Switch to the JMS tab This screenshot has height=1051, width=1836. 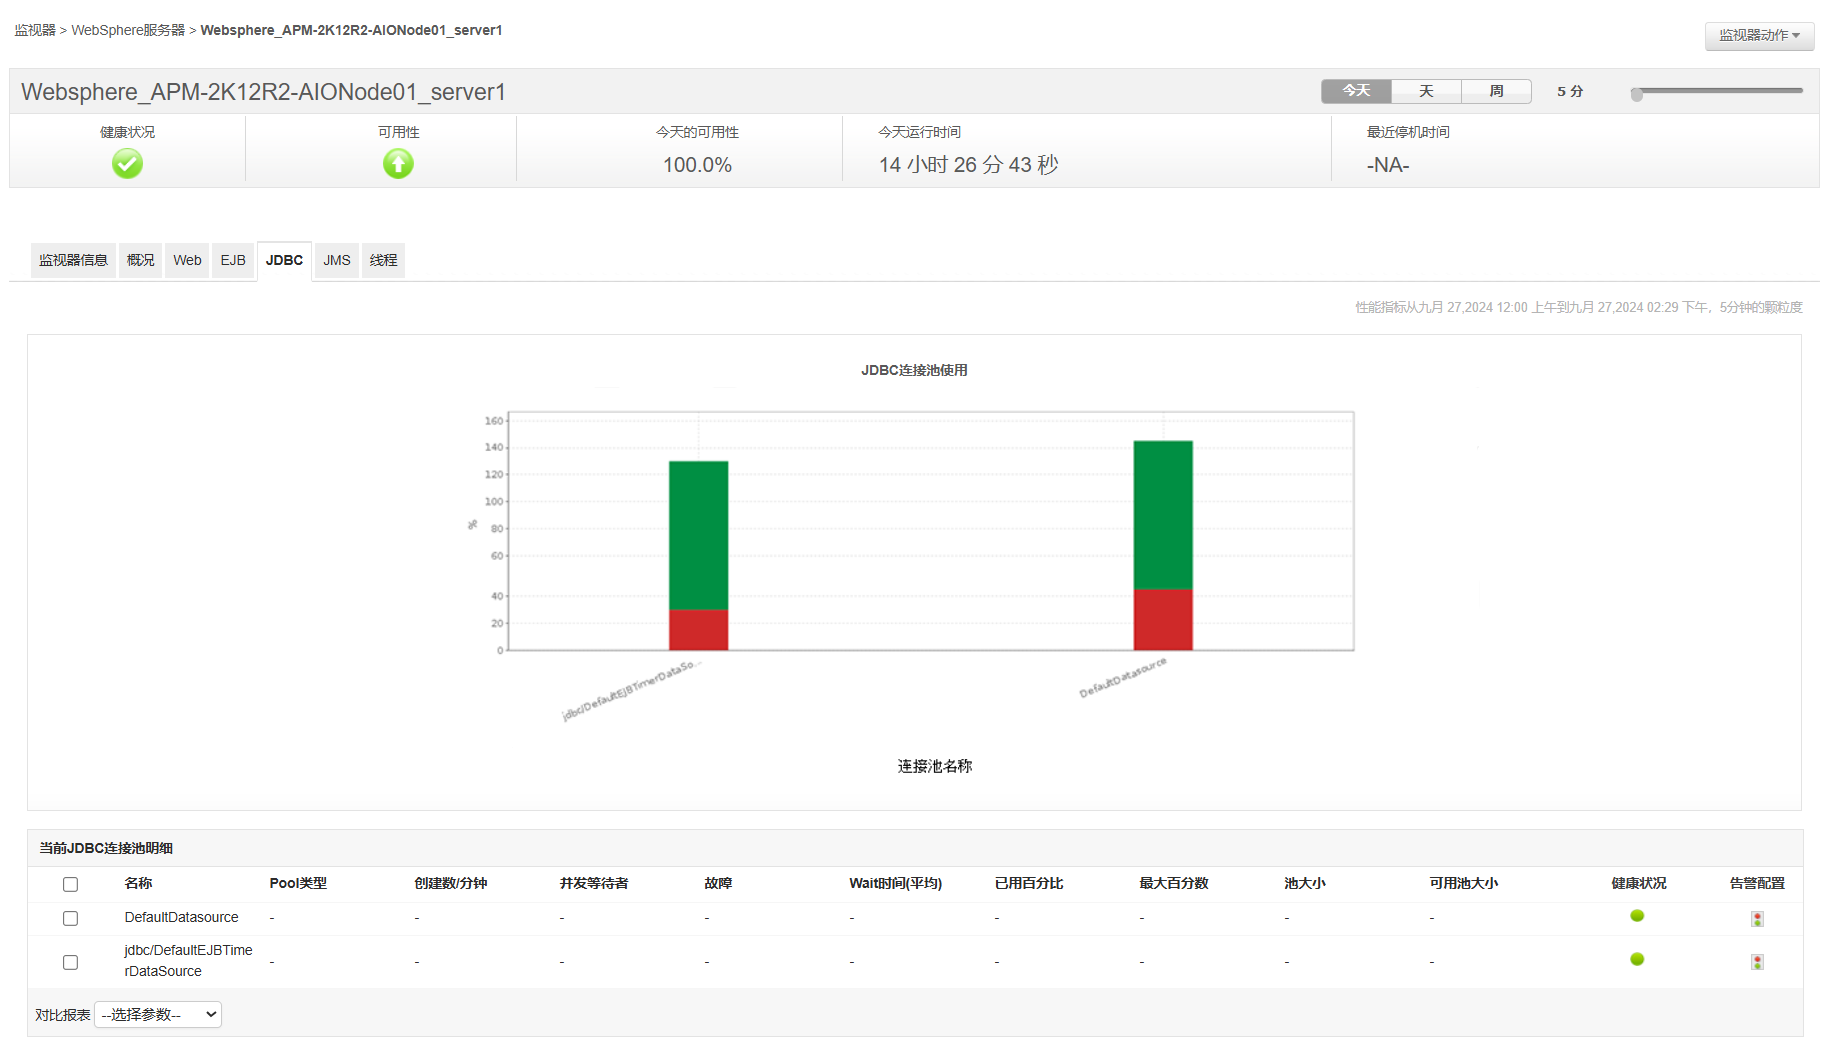tap(337, 260)
